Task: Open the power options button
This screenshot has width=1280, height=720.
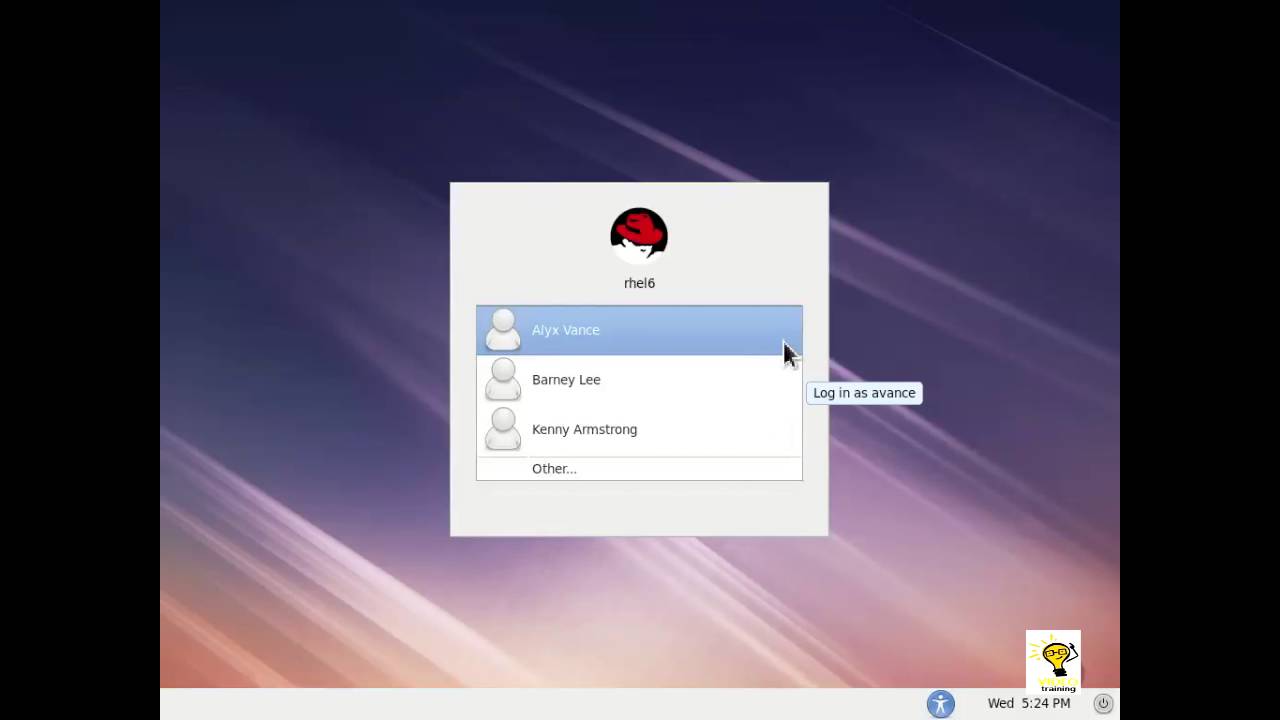Action: coord(1103,704)
